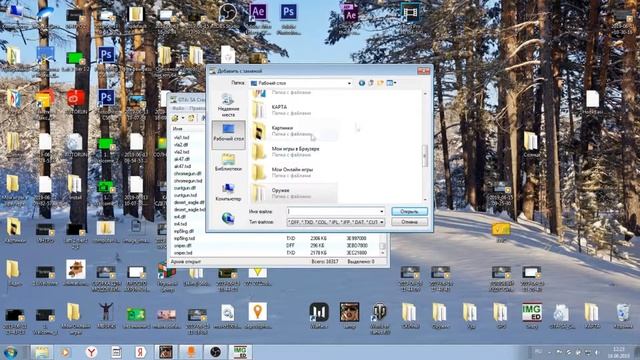Create a new folder in the dialog
The image size is (640, 360).
coord(380,83)
